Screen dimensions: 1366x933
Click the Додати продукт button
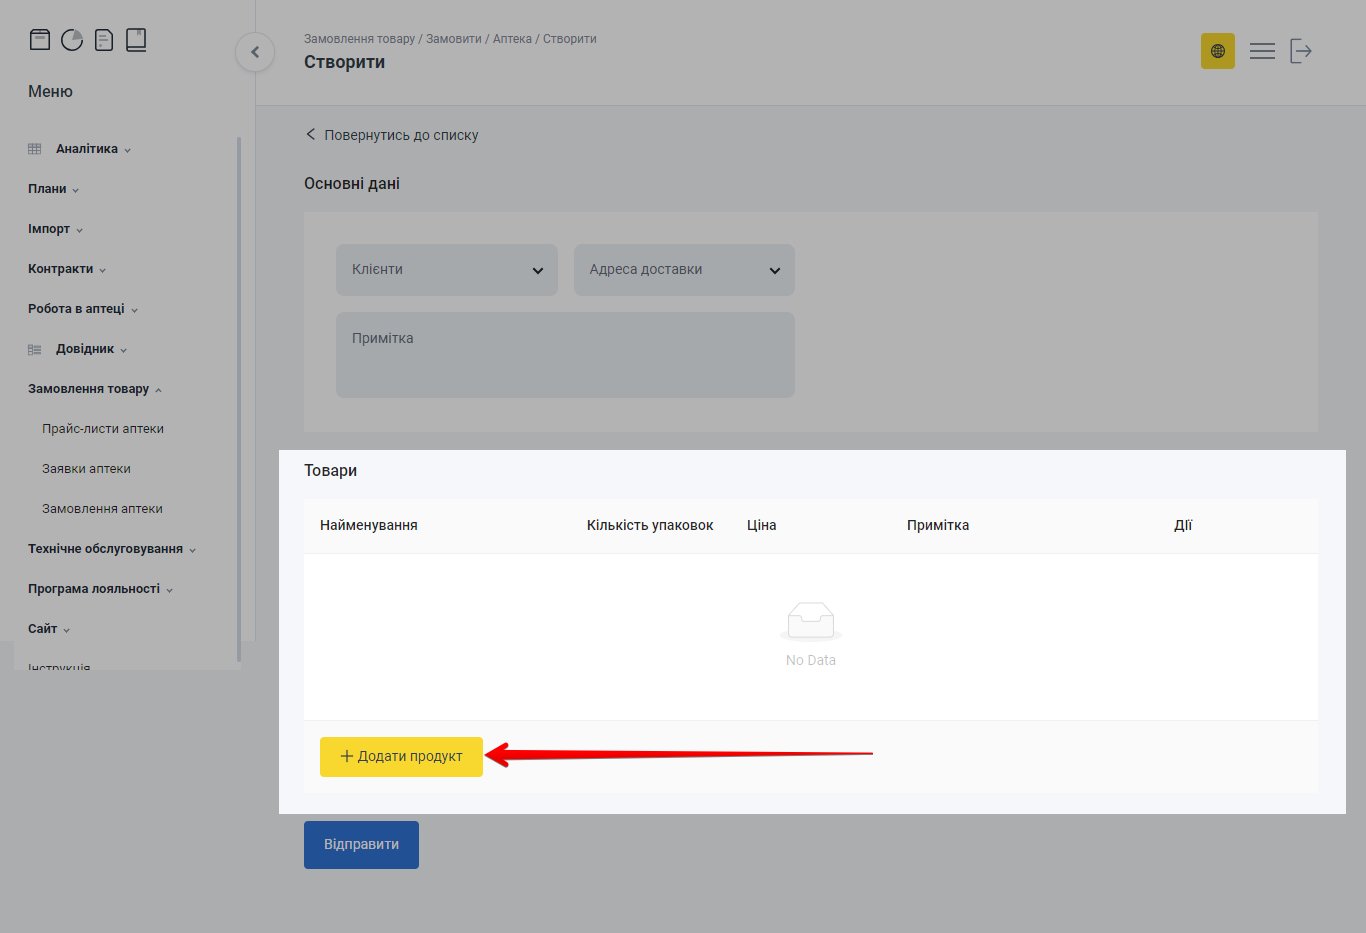coord(401,757)
